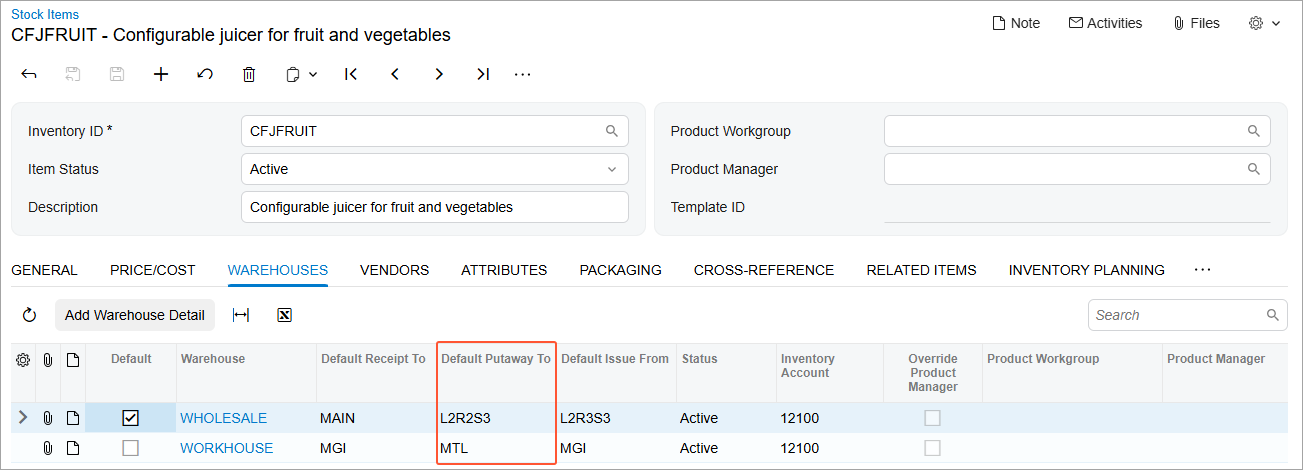Delete the current stock item

249,74
